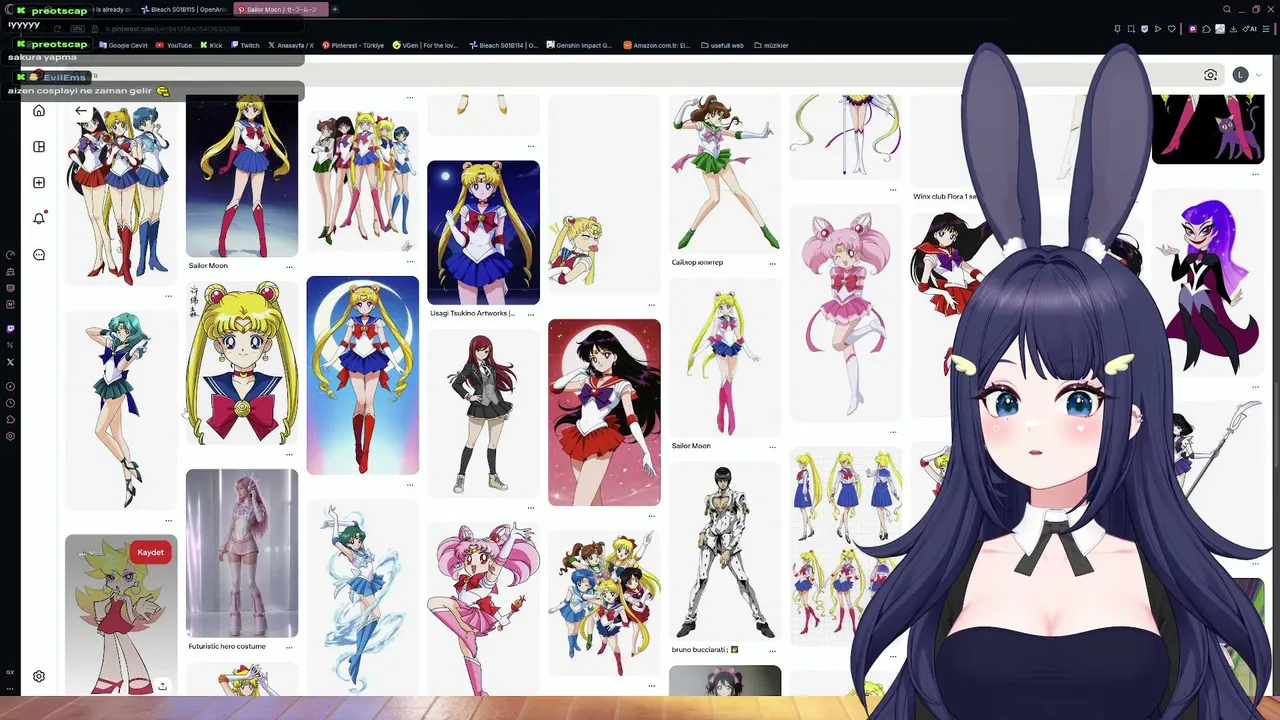The width and height of the screenshot is (1280, 720).
Task: Open the pink Chibiusa winking pin
Action: click(x=846, y=313)
